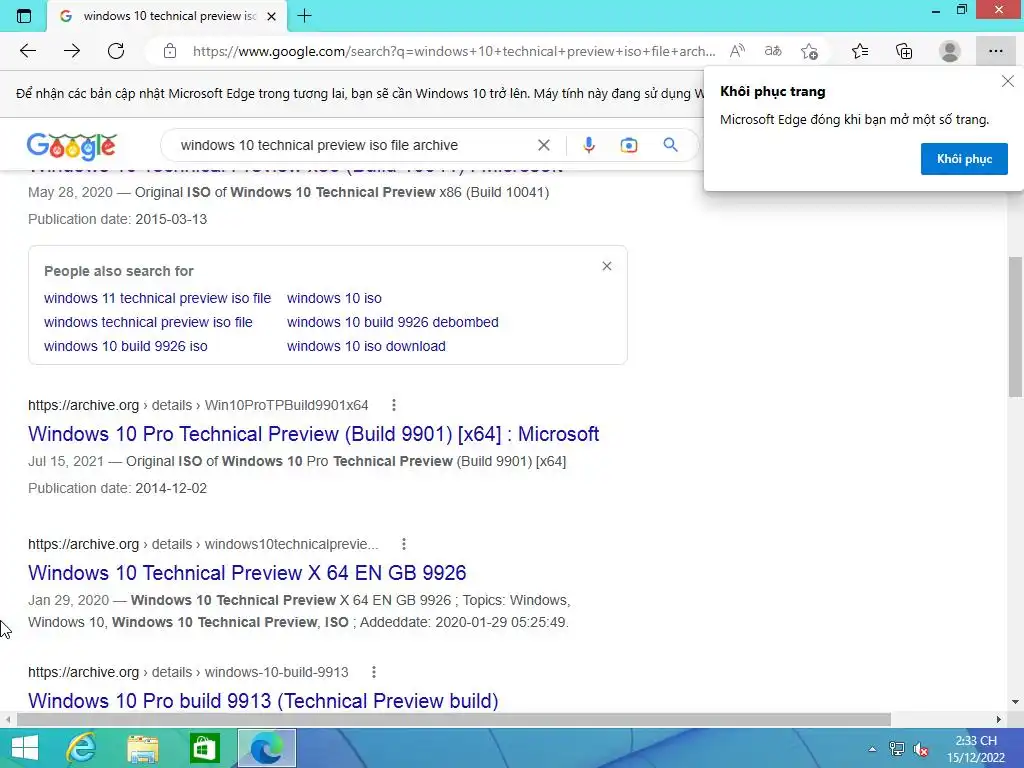
Task: Open Windows 10 Technical Preview X 64 EN GB 9926
Action: 247,573
